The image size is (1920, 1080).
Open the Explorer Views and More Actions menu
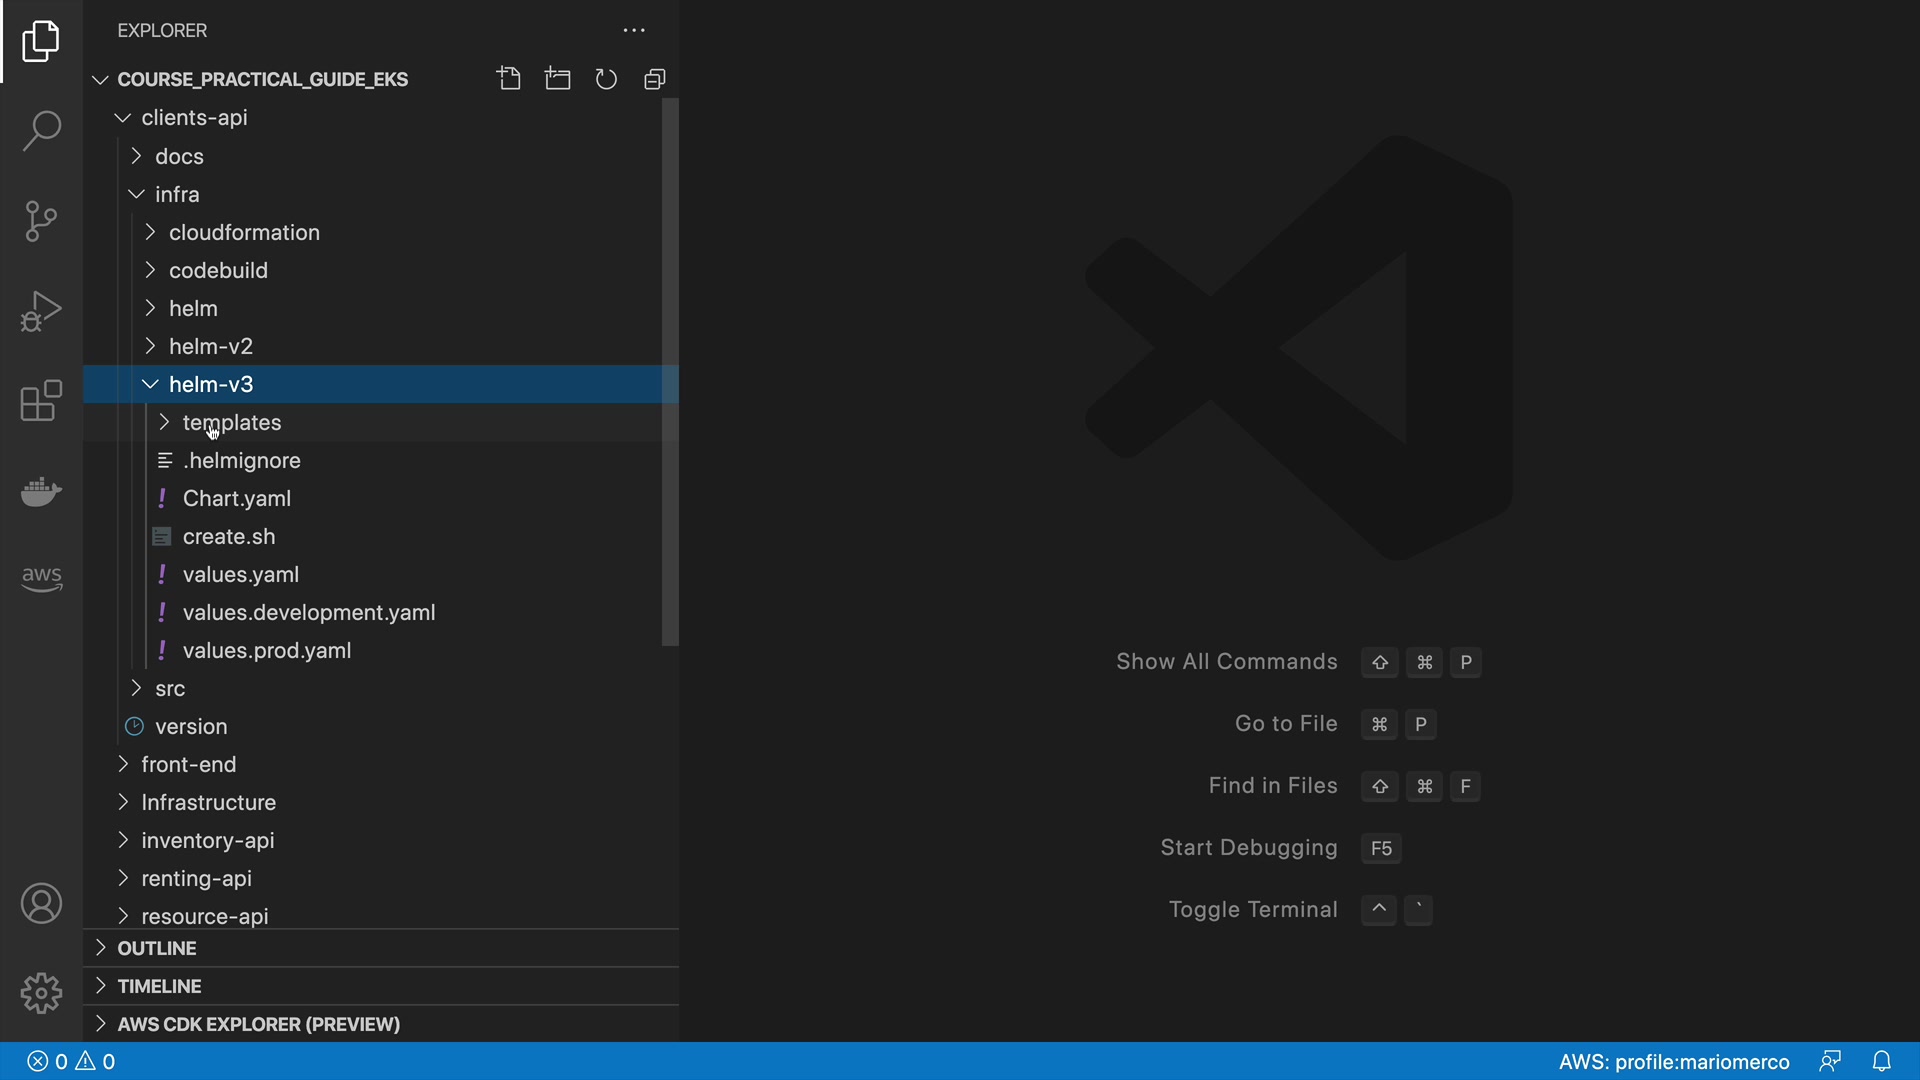634,31
